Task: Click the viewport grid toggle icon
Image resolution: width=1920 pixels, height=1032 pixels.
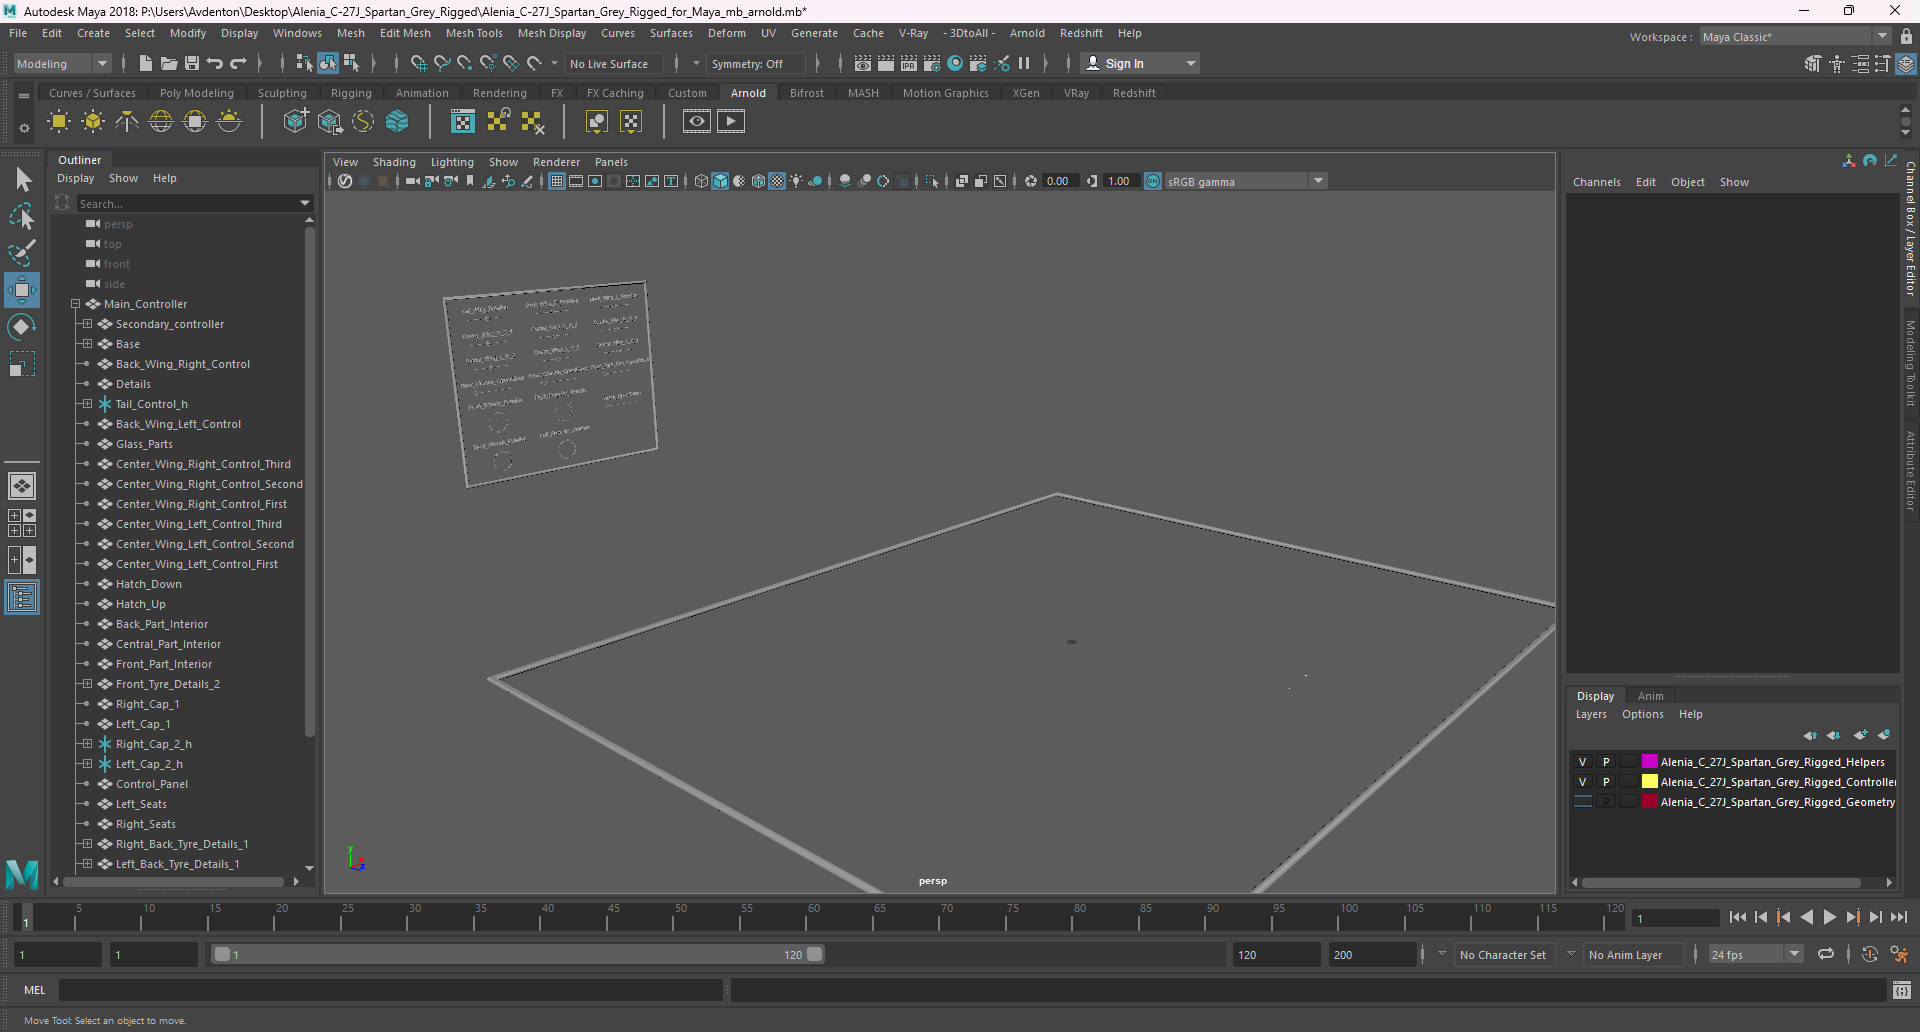Action: click(x=557, y=181)
